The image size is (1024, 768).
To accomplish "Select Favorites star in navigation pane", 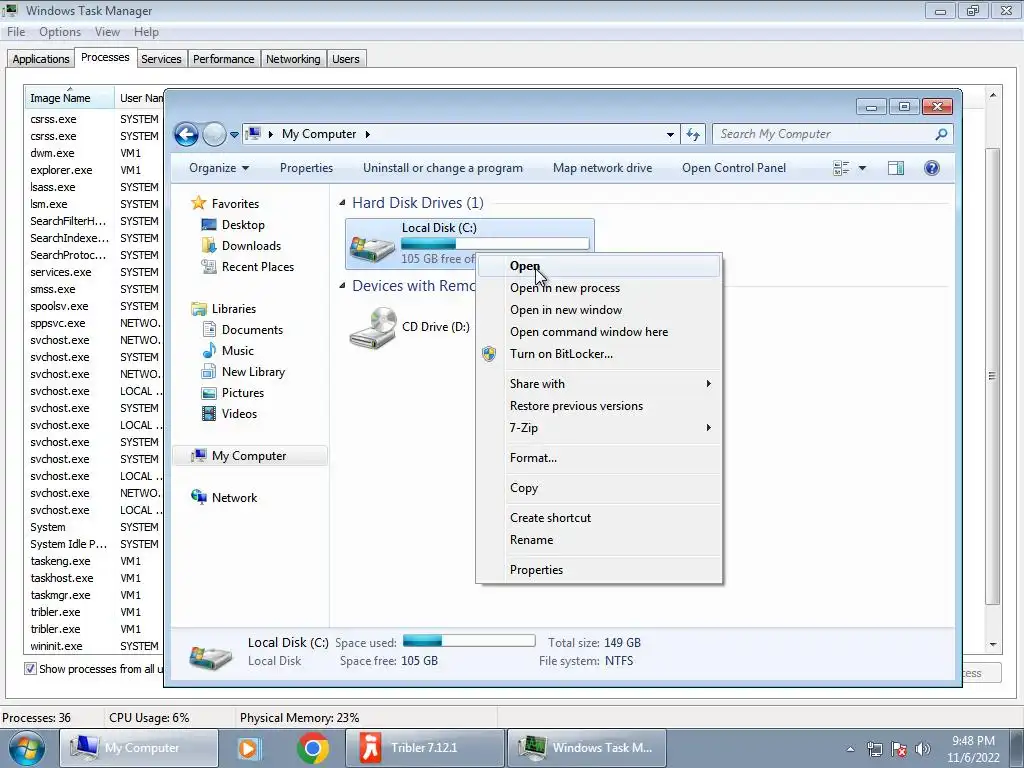I will click(199, 203).
